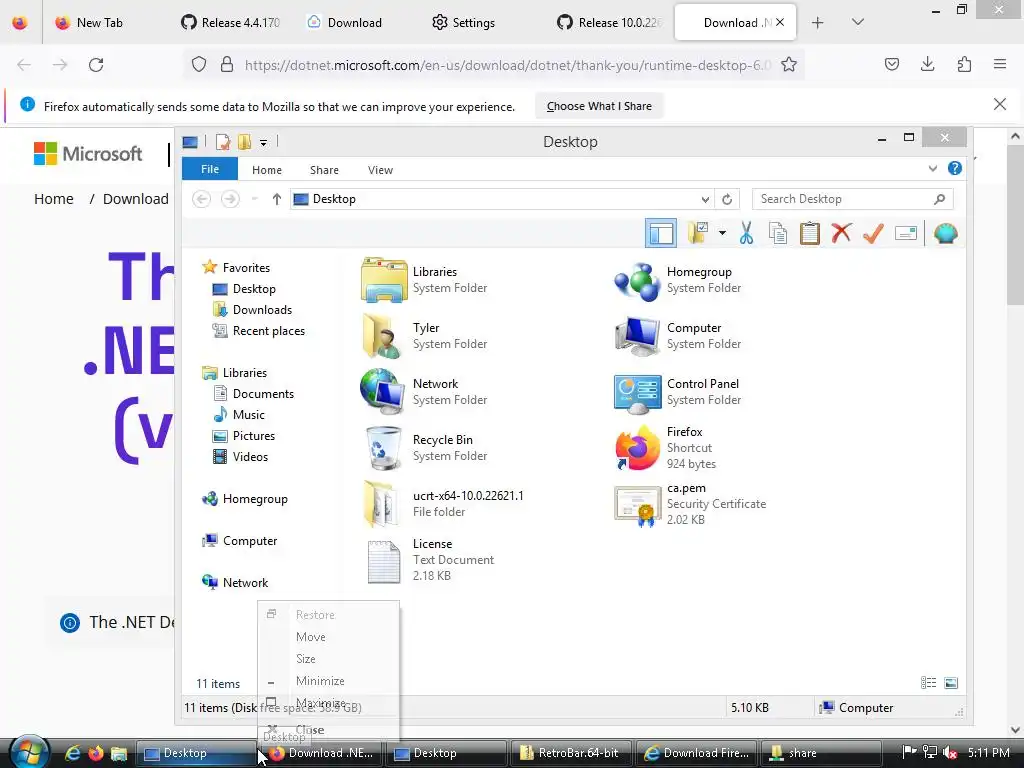Screen dimensions: 1024x768
Task: Click Choose What I Share button
Action: [599, 106]
